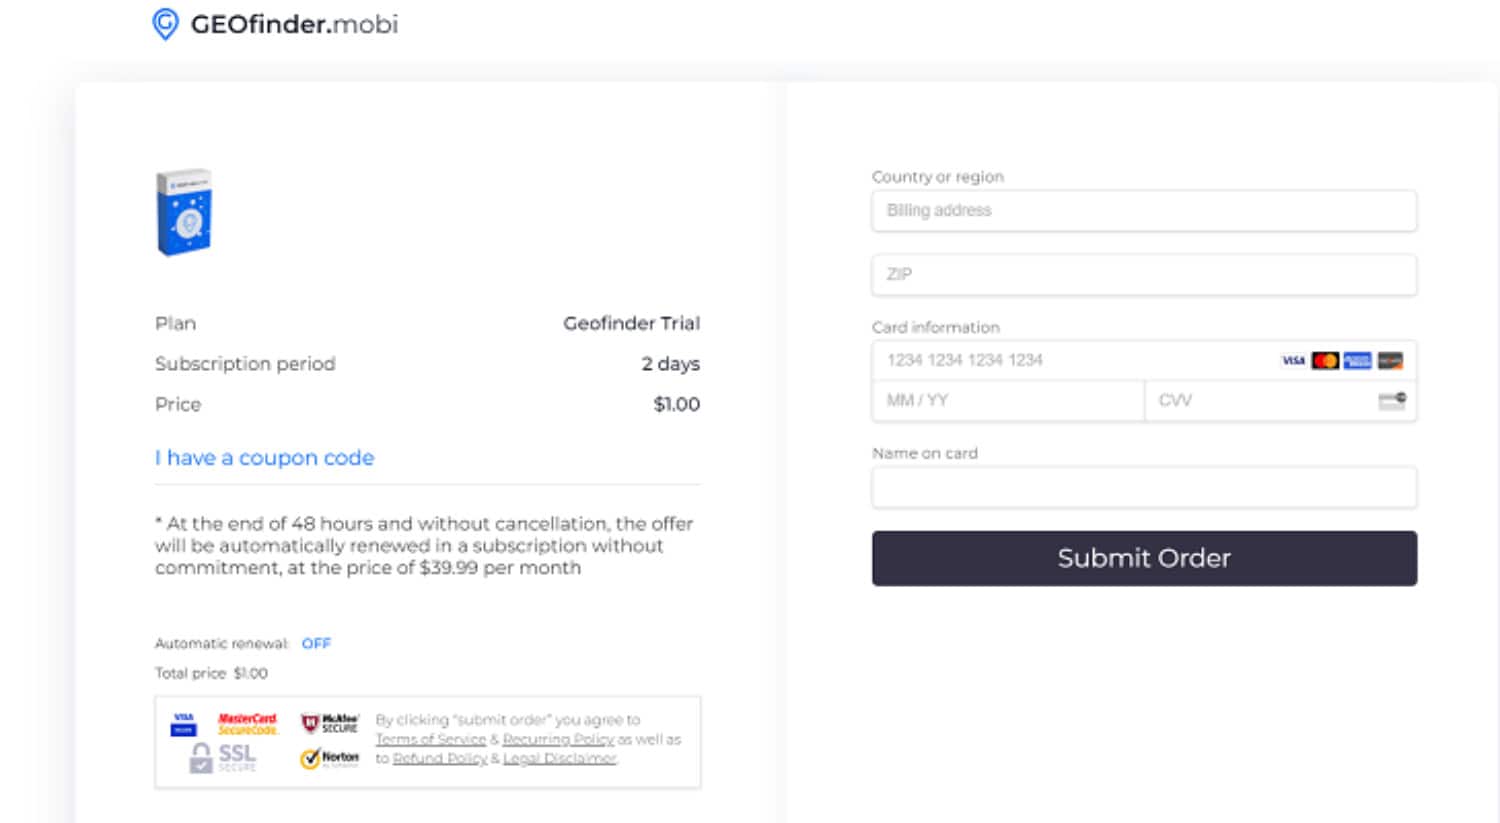Click the GEOfinder location pin logo icon
Viewport: 1500px width, 823px height.
(x=165, y=24)
